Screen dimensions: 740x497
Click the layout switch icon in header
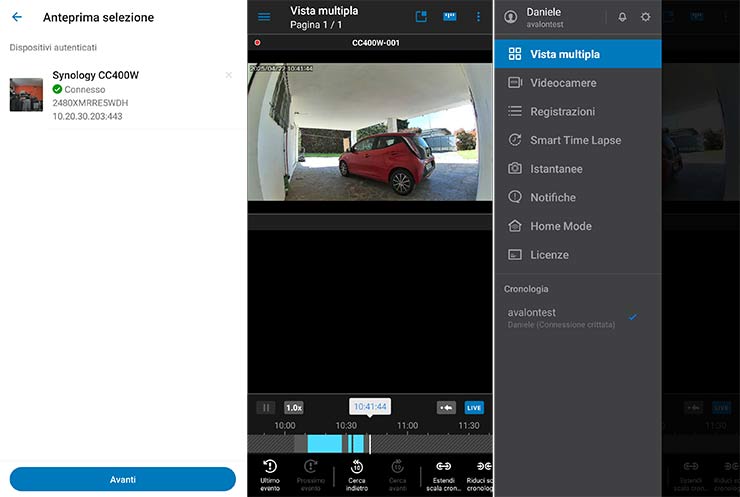point(421,17)
